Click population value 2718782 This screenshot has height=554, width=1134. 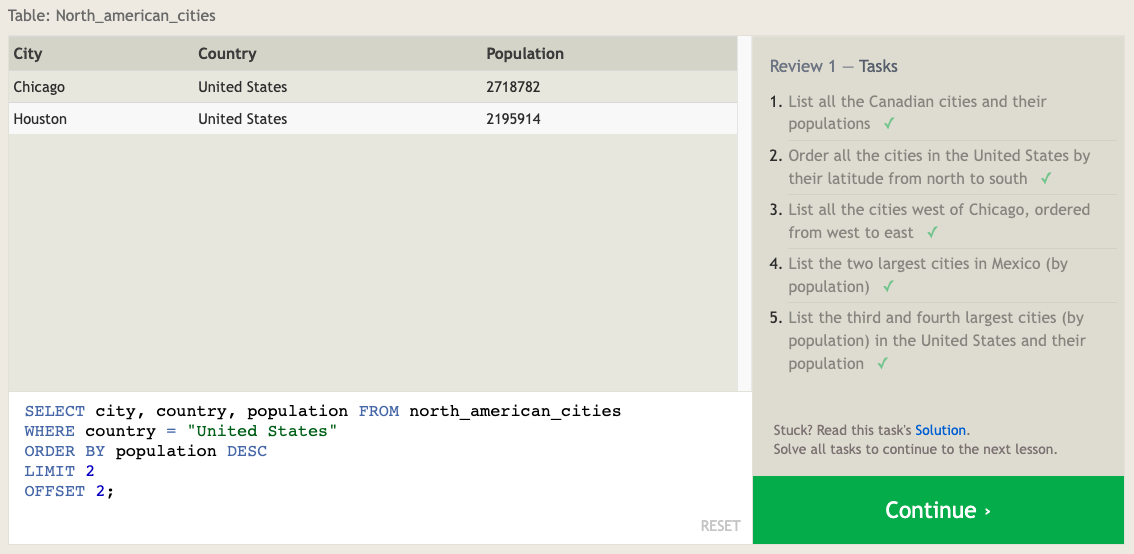point(513,87)
